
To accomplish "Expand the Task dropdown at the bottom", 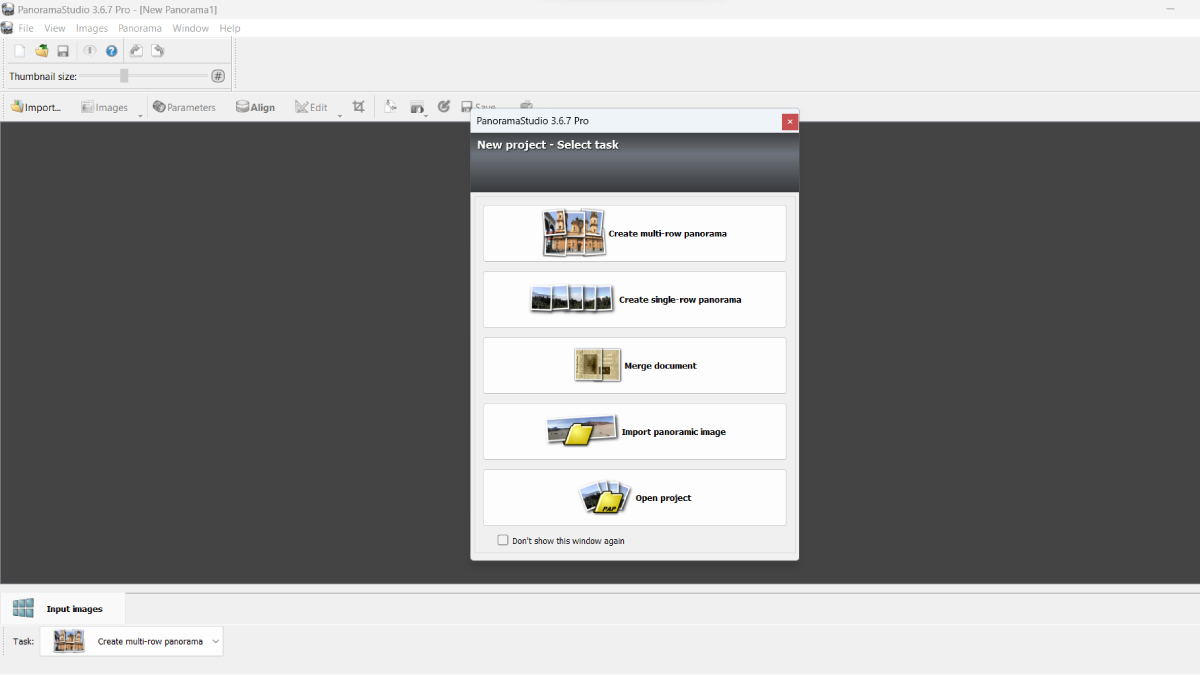I will [215, 642].
